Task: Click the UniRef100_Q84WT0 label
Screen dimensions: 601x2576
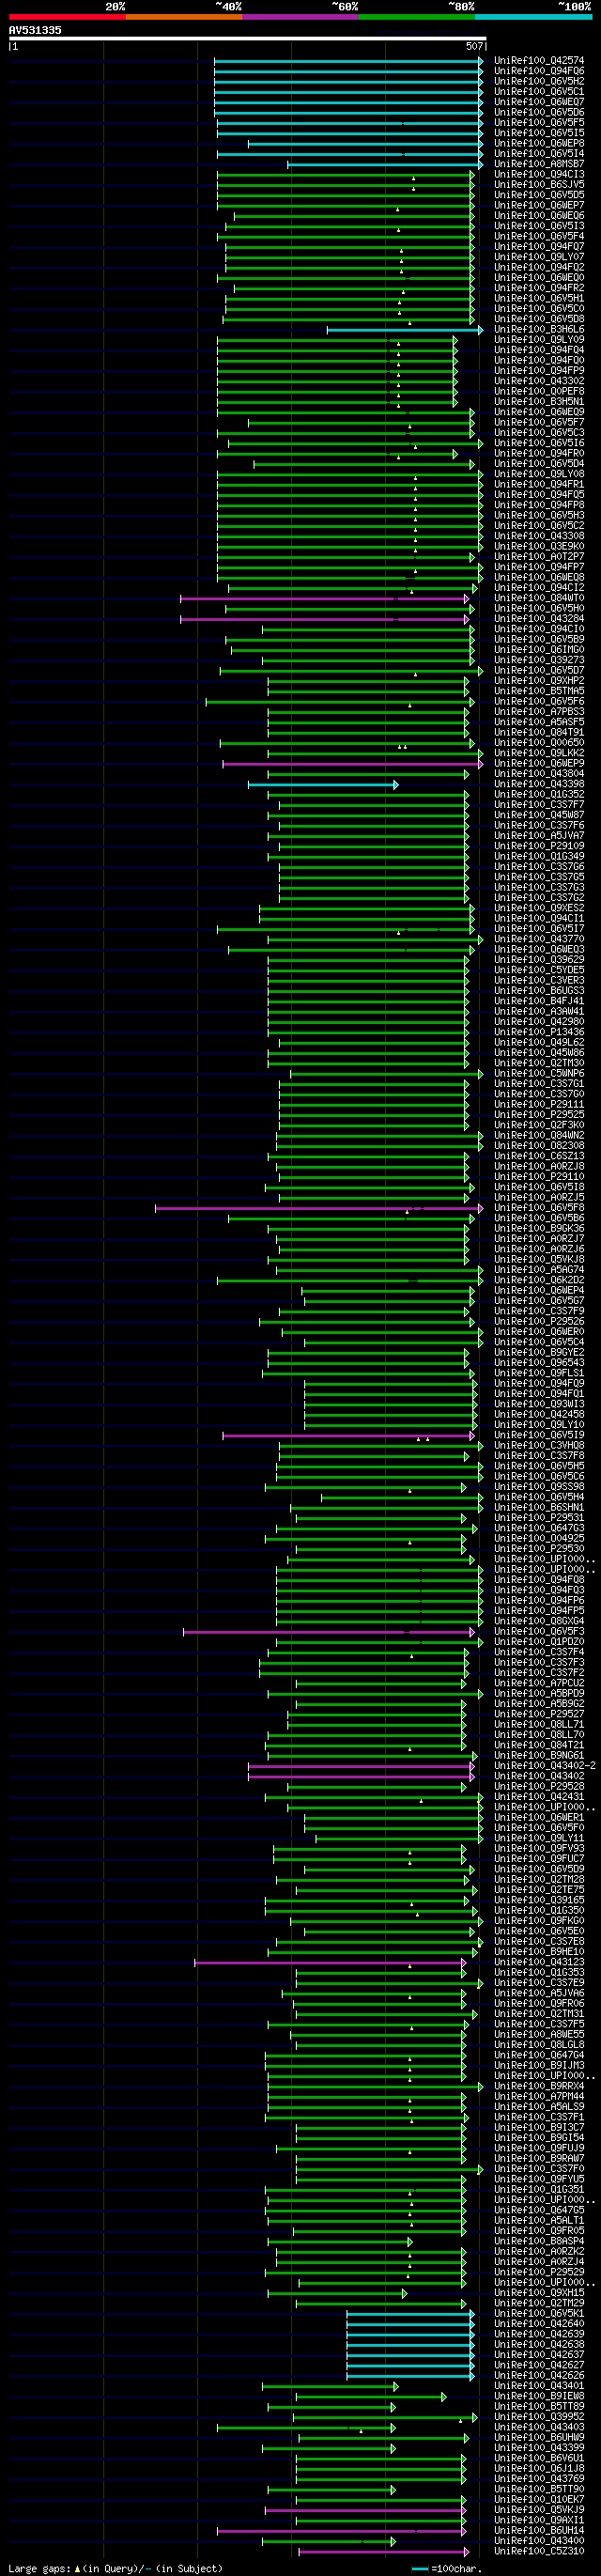Action: [x=539, y=598]
